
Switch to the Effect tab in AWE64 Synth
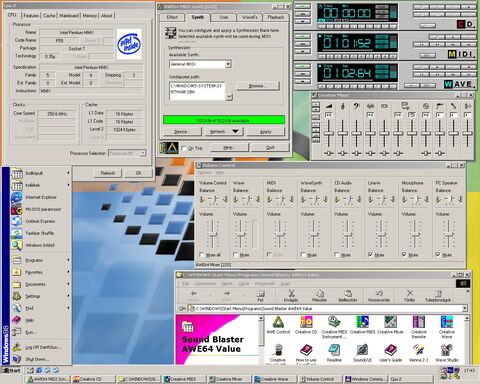click(172, 17)
